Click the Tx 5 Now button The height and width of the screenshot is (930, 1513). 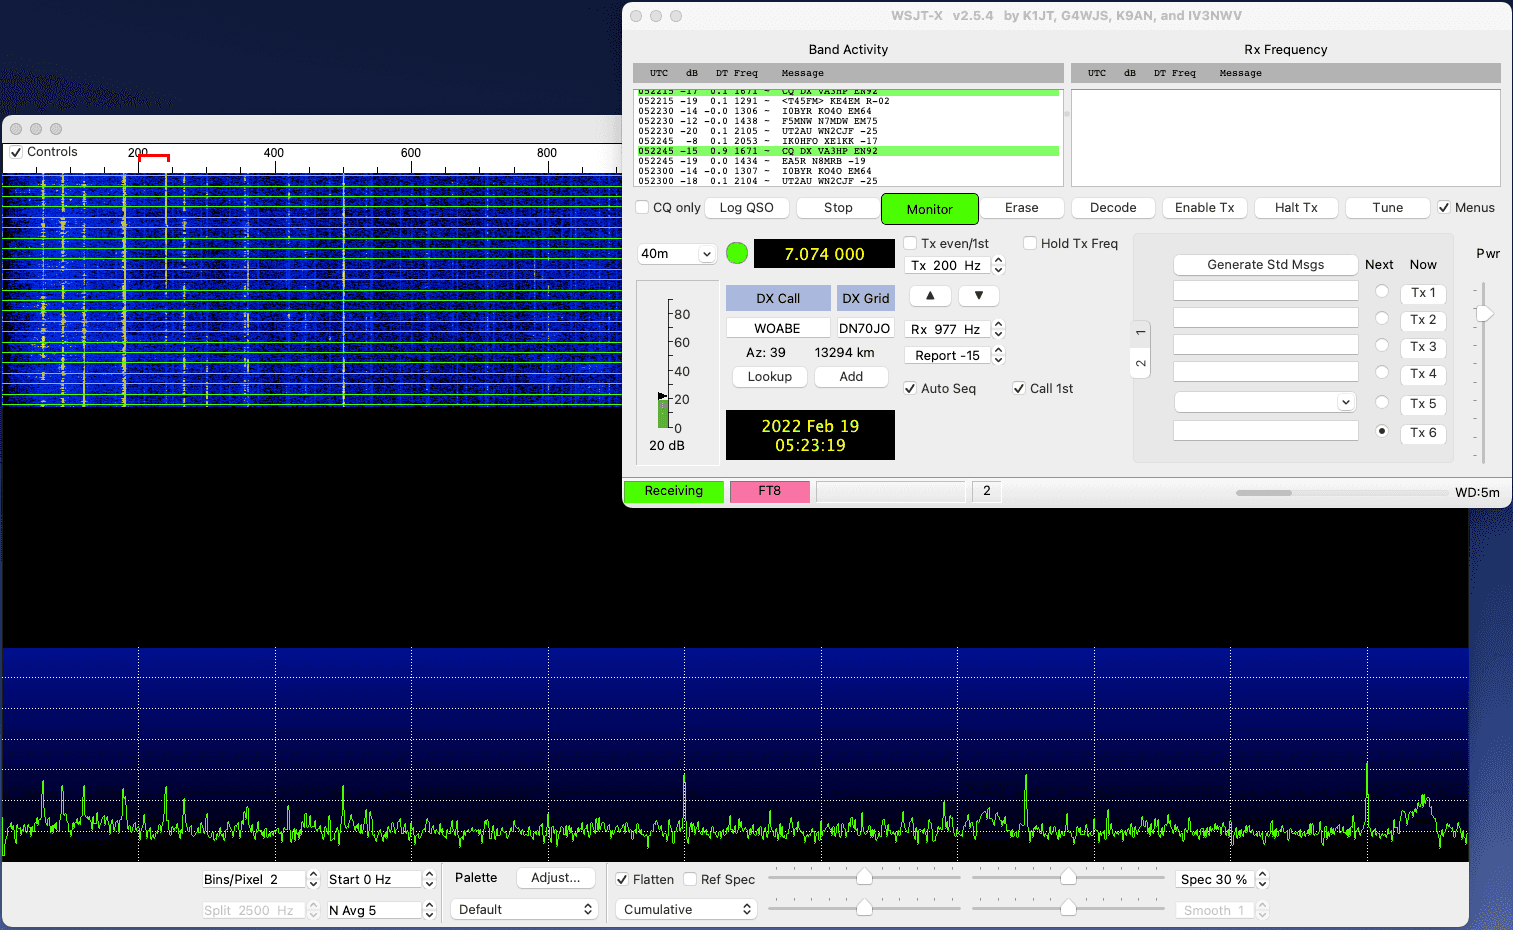(x=1423, y=404)
